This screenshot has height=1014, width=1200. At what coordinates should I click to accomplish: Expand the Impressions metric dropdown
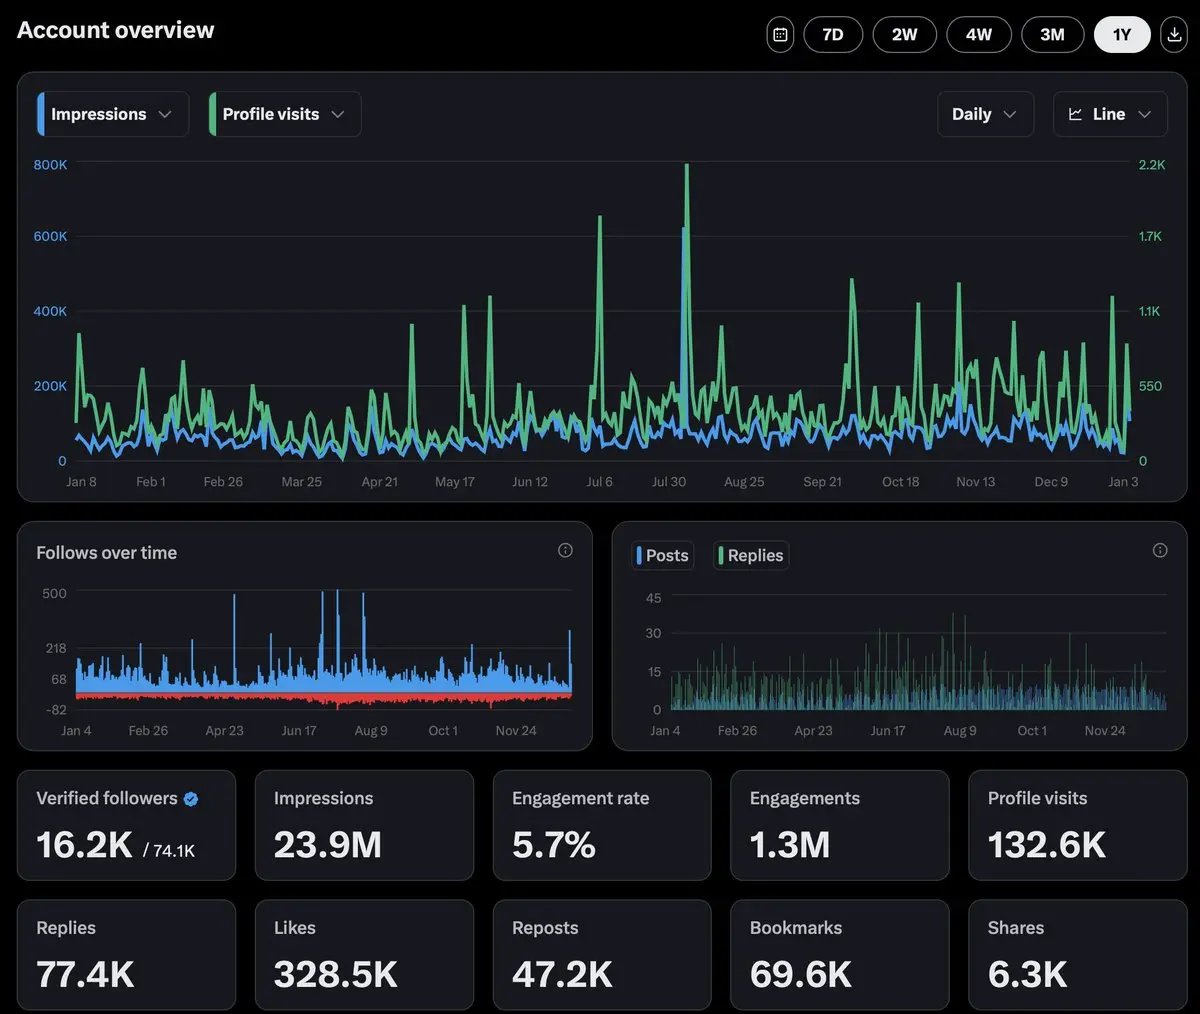coord(165,114)
